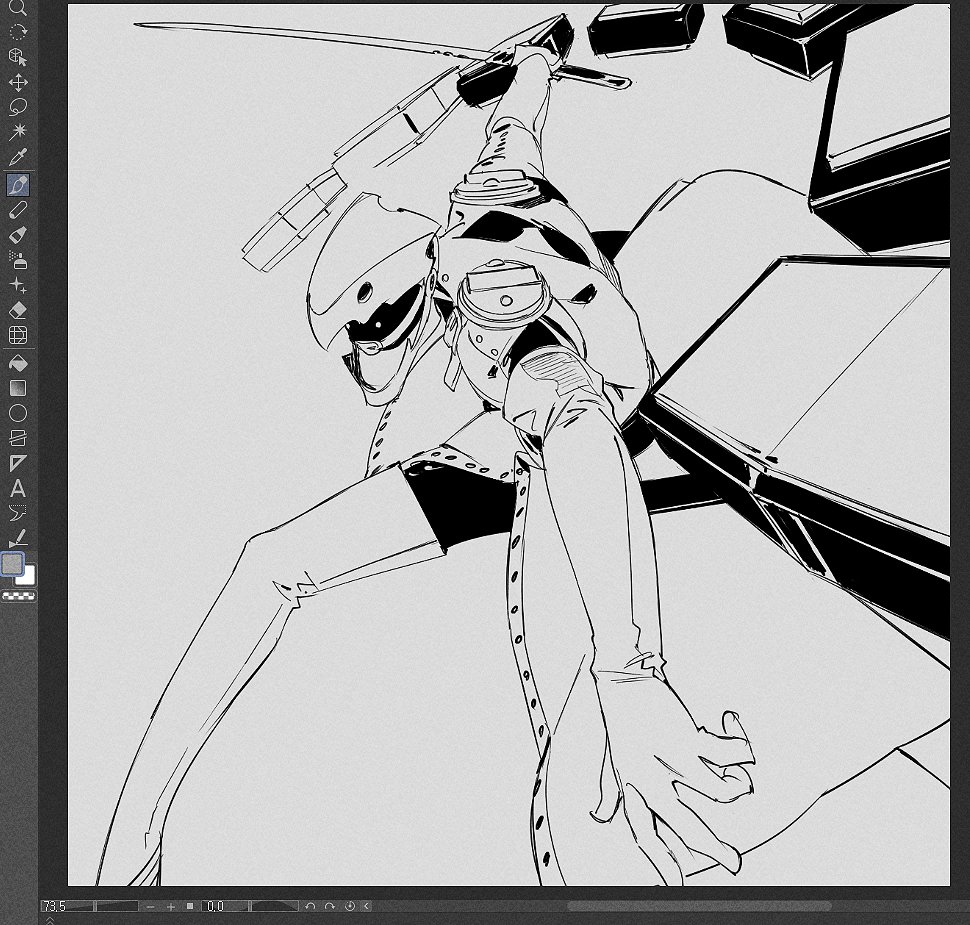The width and height of the screenshot is (970, 925).
Task: Select the Lasso selection tool
Action: click(x=18, y=107)
